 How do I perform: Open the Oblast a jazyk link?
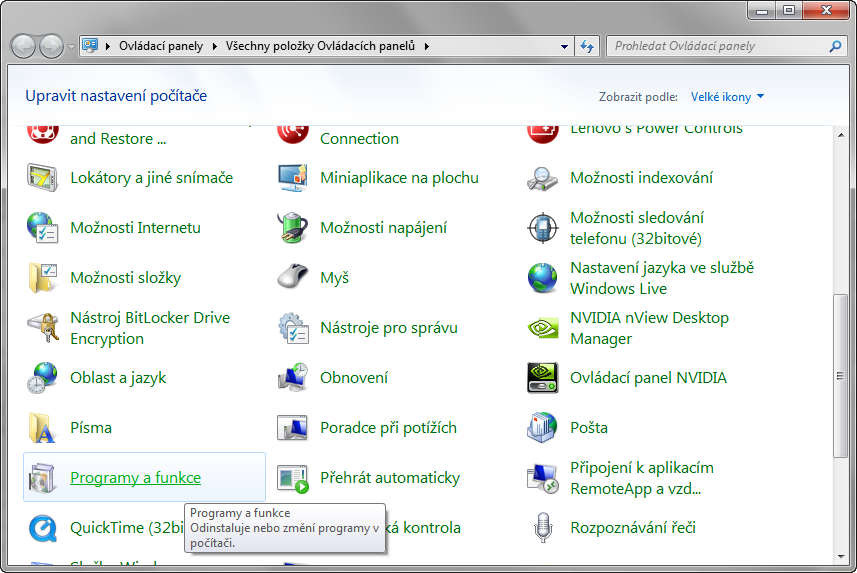pyautogui.click(x=118, y=378)
